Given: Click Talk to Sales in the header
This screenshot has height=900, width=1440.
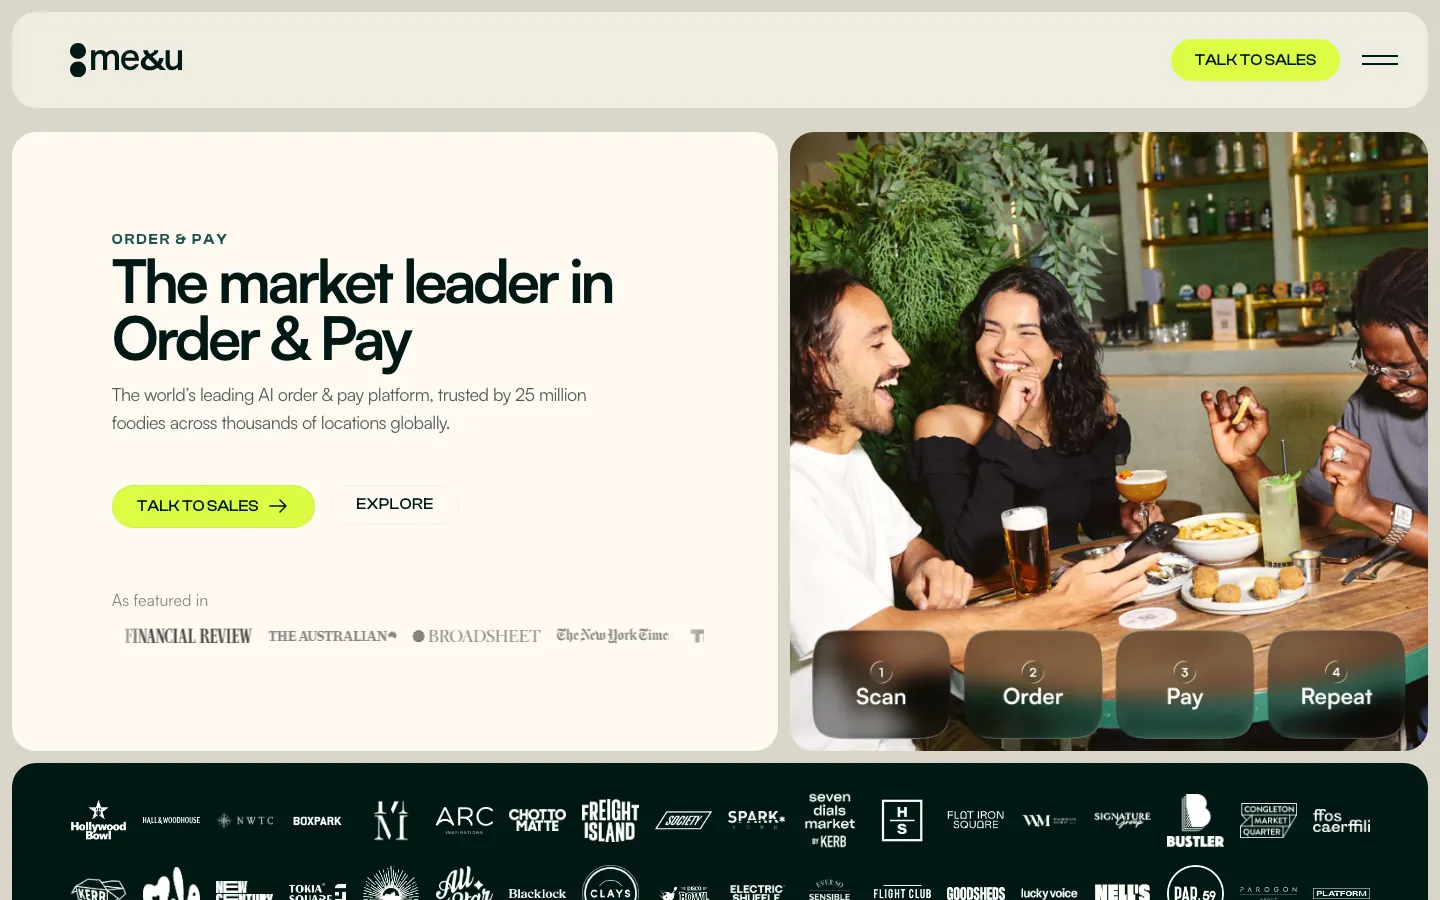Looking at the screenshot, I should coord(1255,60).
